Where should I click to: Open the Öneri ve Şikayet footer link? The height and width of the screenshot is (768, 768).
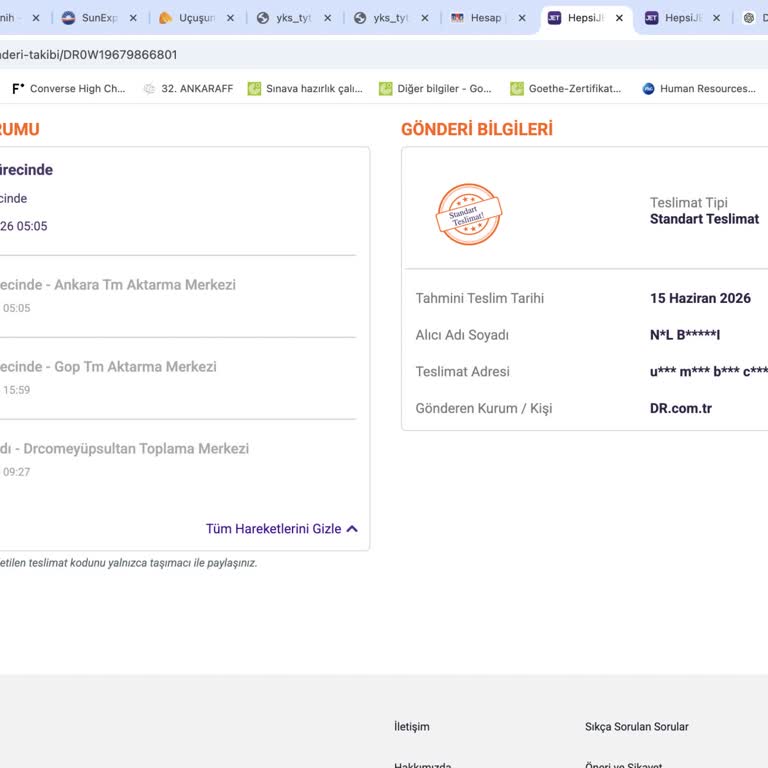623,764
